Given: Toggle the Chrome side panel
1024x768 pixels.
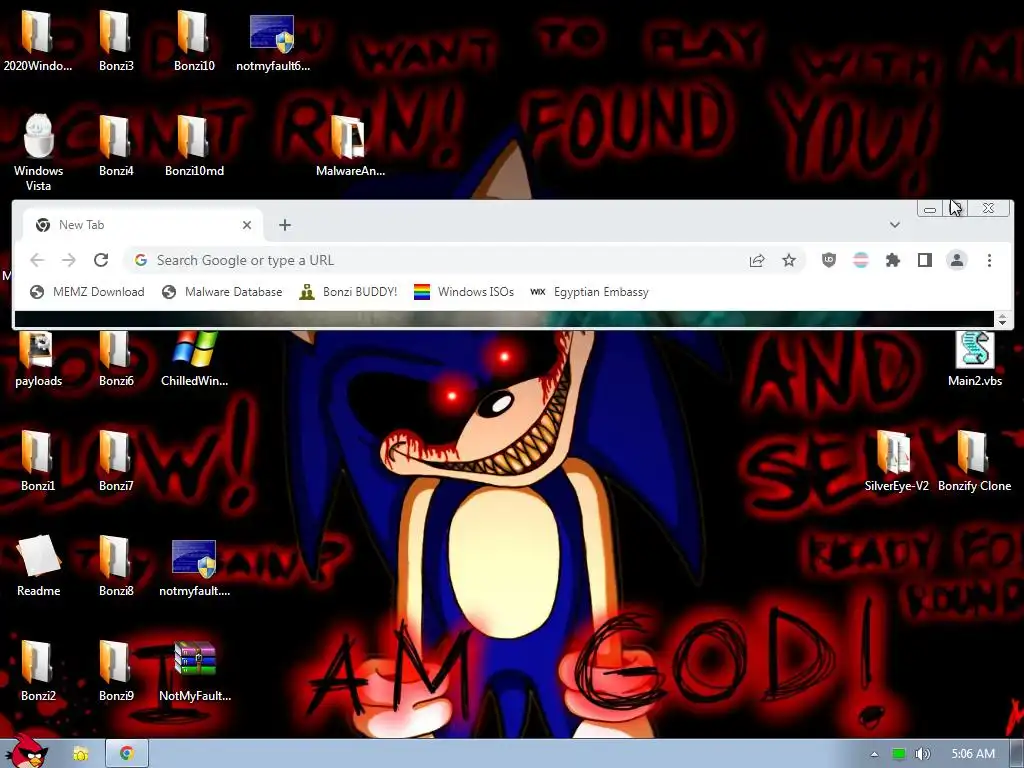Looking at the screenshot, I should click(925, 260).
